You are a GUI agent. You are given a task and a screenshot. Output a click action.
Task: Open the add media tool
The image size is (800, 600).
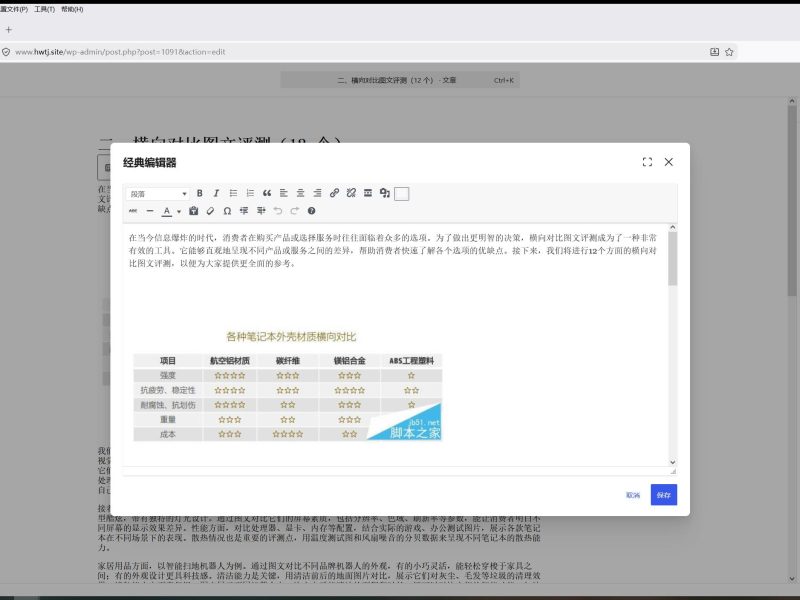tap(385, 193)
